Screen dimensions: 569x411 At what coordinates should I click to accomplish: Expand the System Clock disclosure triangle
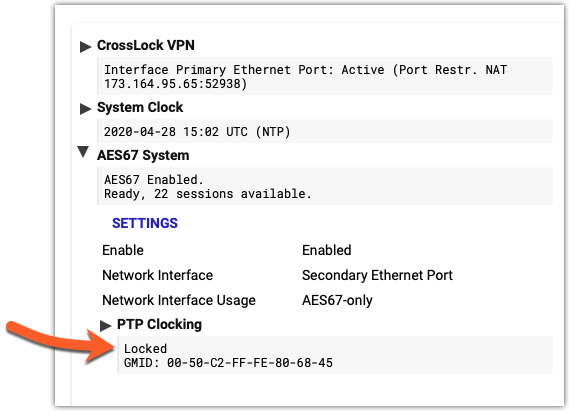pos(85,109)
